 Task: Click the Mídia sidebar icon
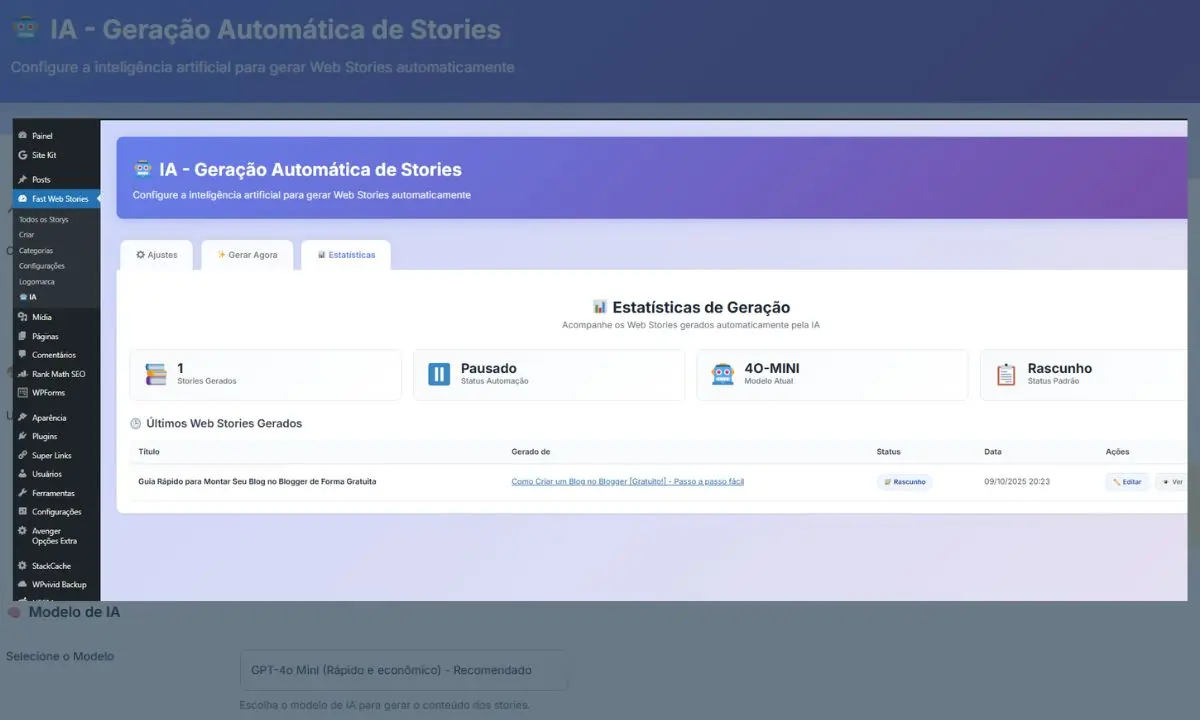(23, 317)
